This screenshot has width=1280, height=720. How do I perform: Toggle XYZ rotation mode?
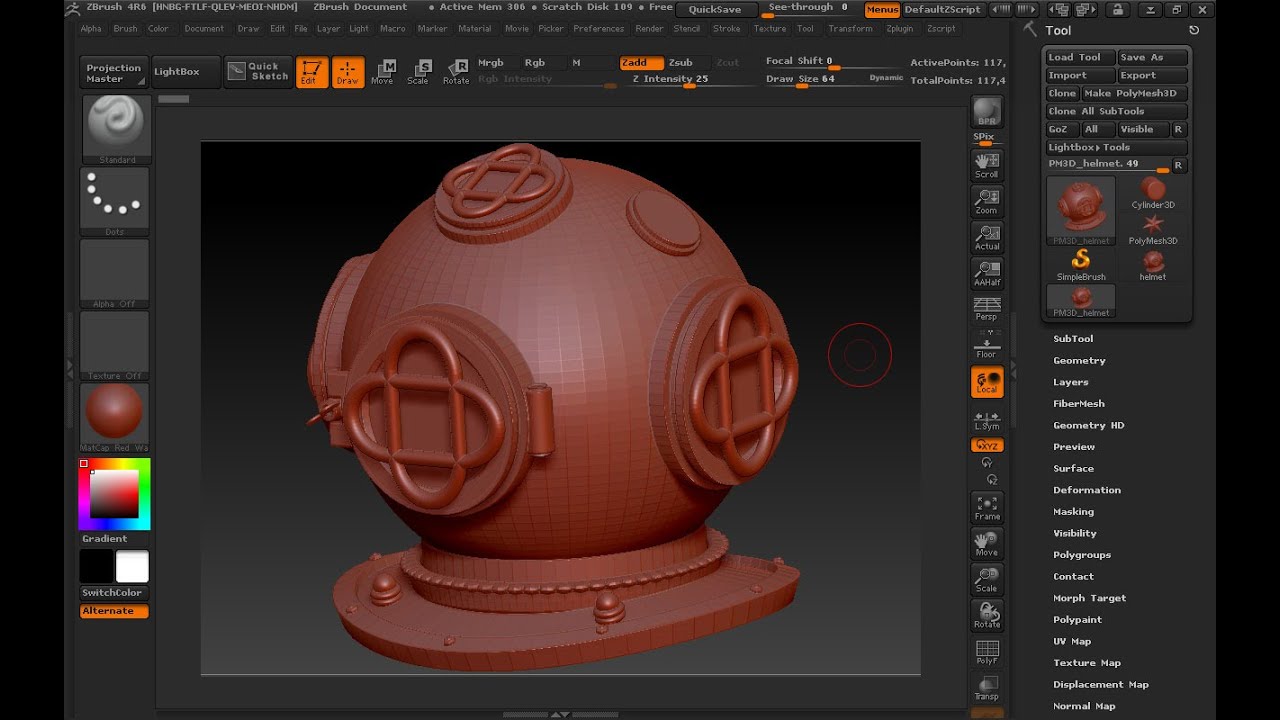pyautogui.click(x=987, y=445)
